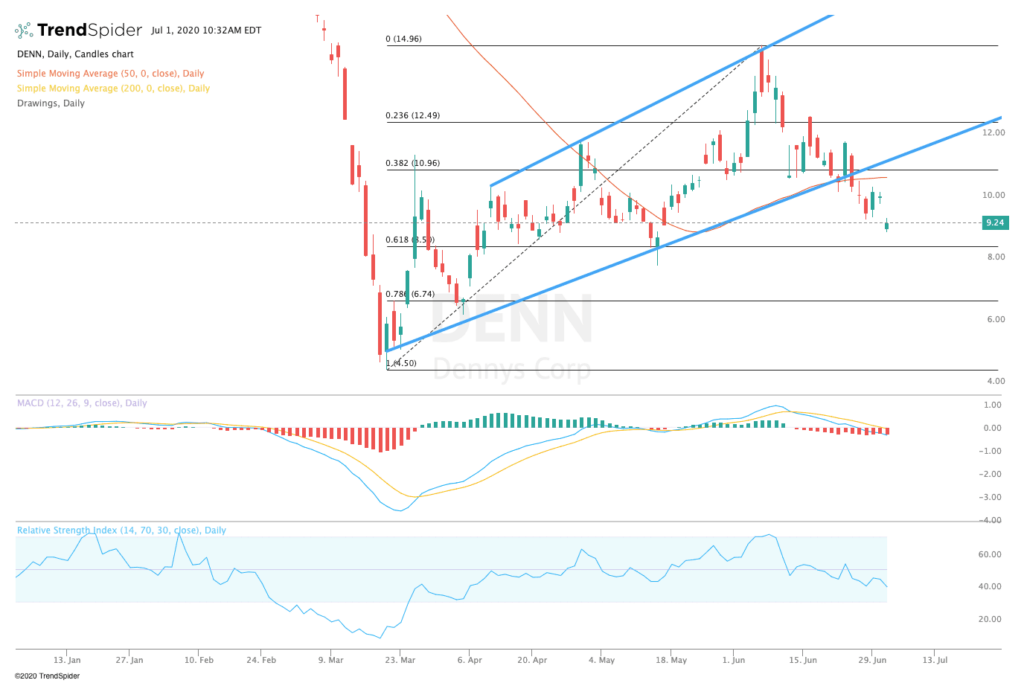Select the dashed diagonal Fibonacci swing line
This screenshot has height=683, width=1024.
(x=575, y=208)
